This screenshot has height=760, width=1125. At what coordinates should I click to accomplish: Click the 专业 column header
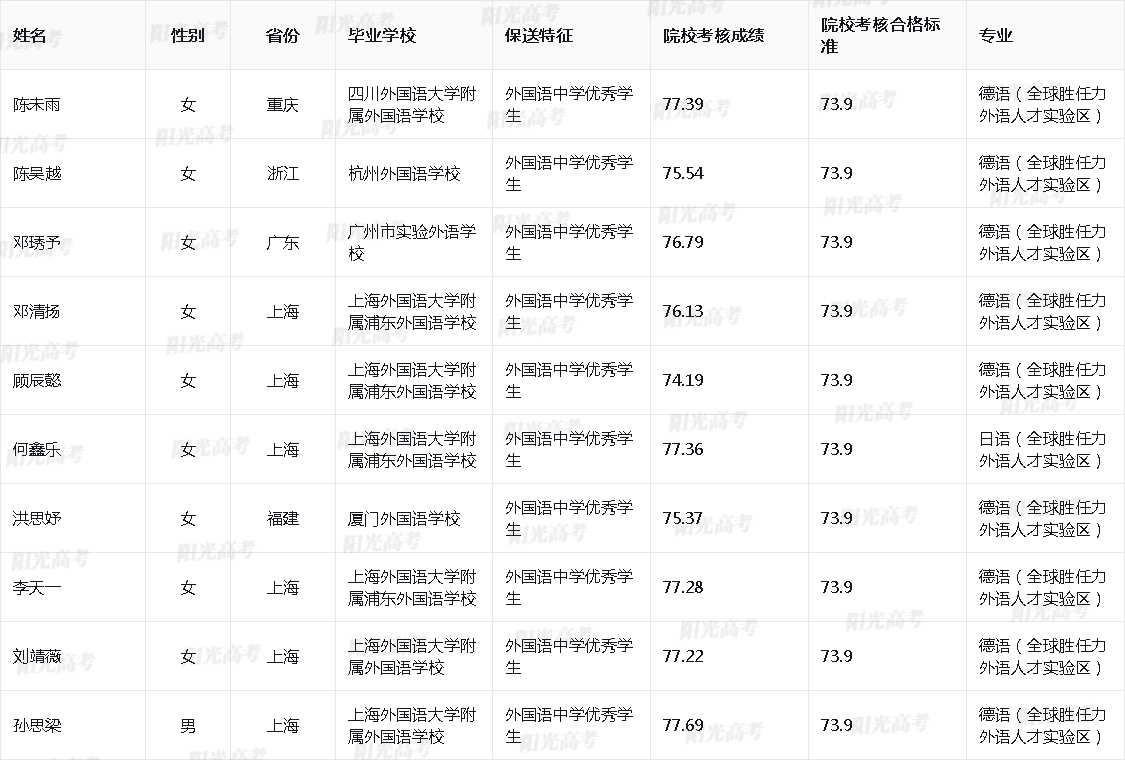point(995,35)
